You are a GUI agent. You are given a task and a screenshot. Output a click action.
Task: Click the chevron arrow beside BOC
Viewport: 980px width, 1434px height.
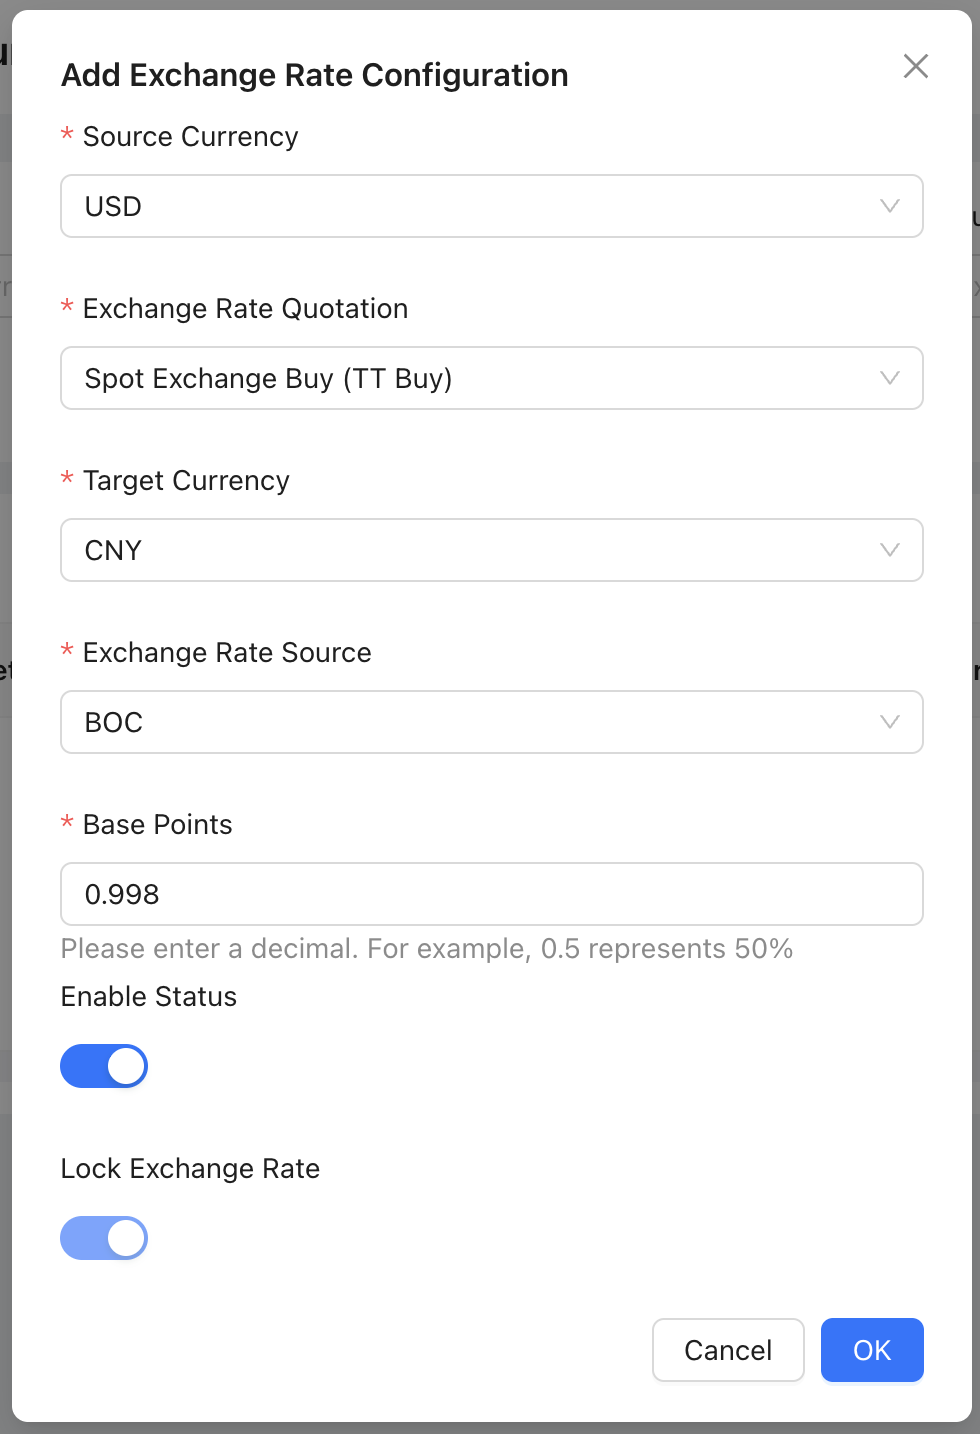pos(889,722)
